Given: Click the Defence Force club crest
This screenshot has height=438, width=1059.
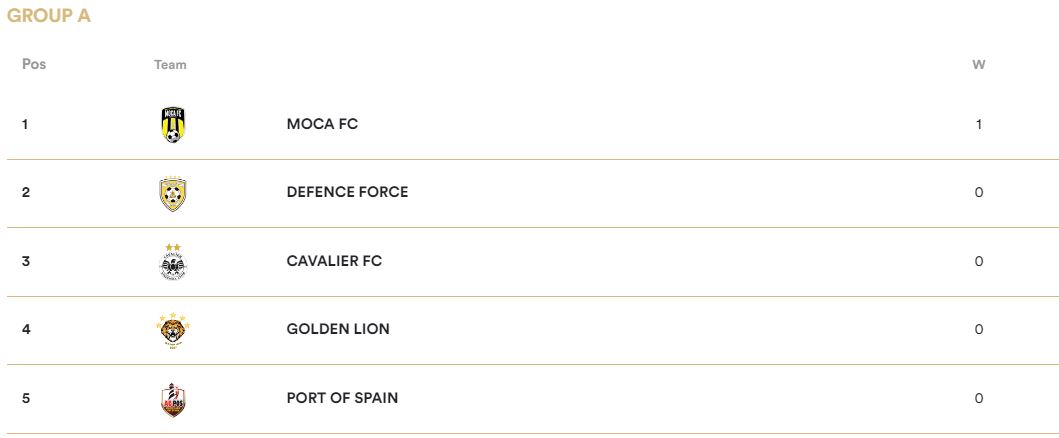Looking at the screenshot, I should [173, 194].
